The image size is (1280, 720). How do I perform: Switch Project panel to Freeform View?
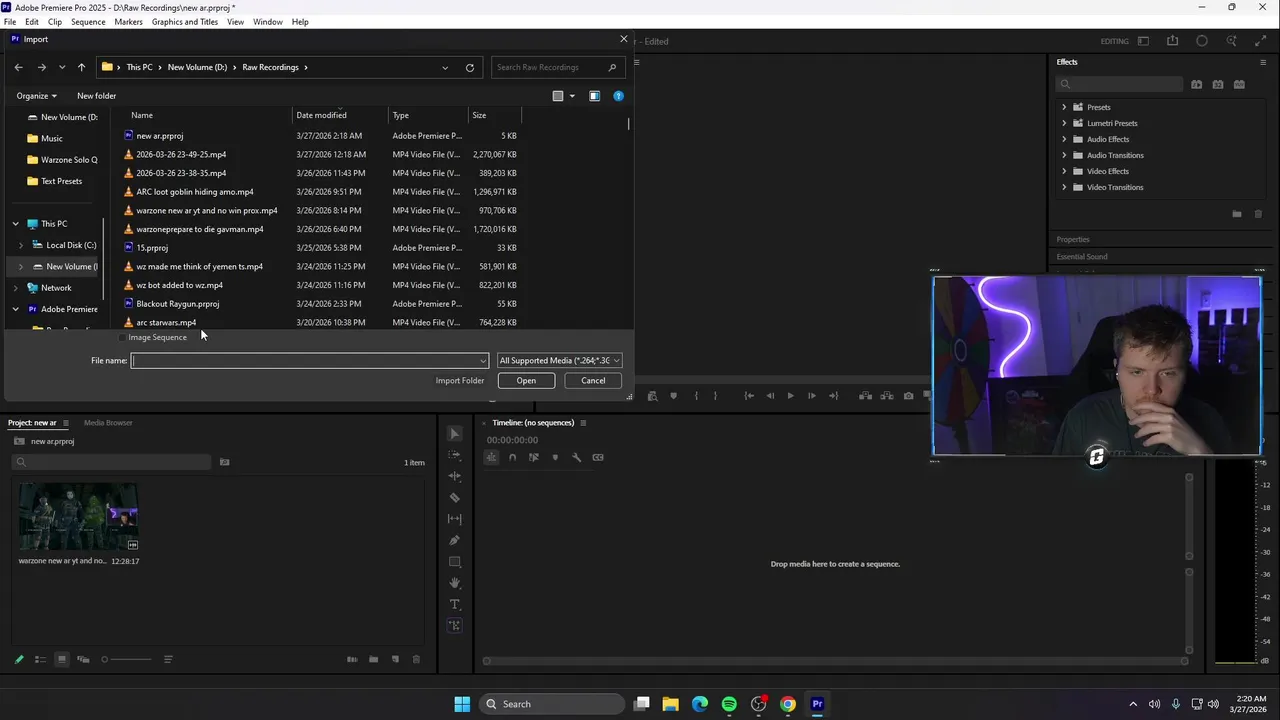[83, 659]
